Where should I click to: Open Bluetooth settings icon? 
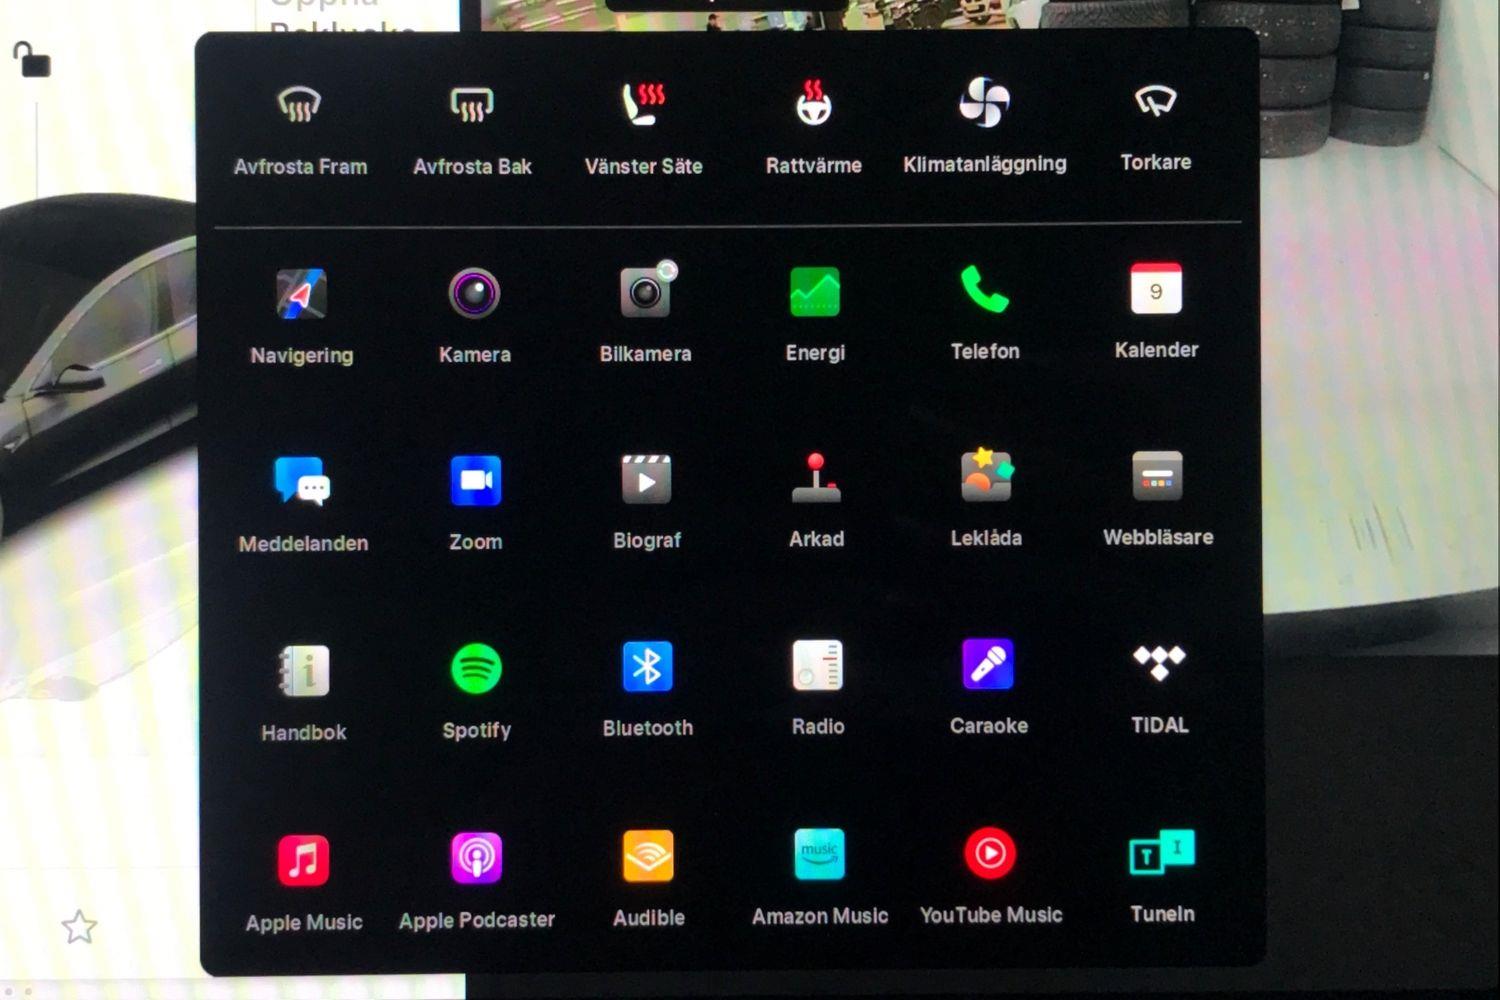pos(647,667)
